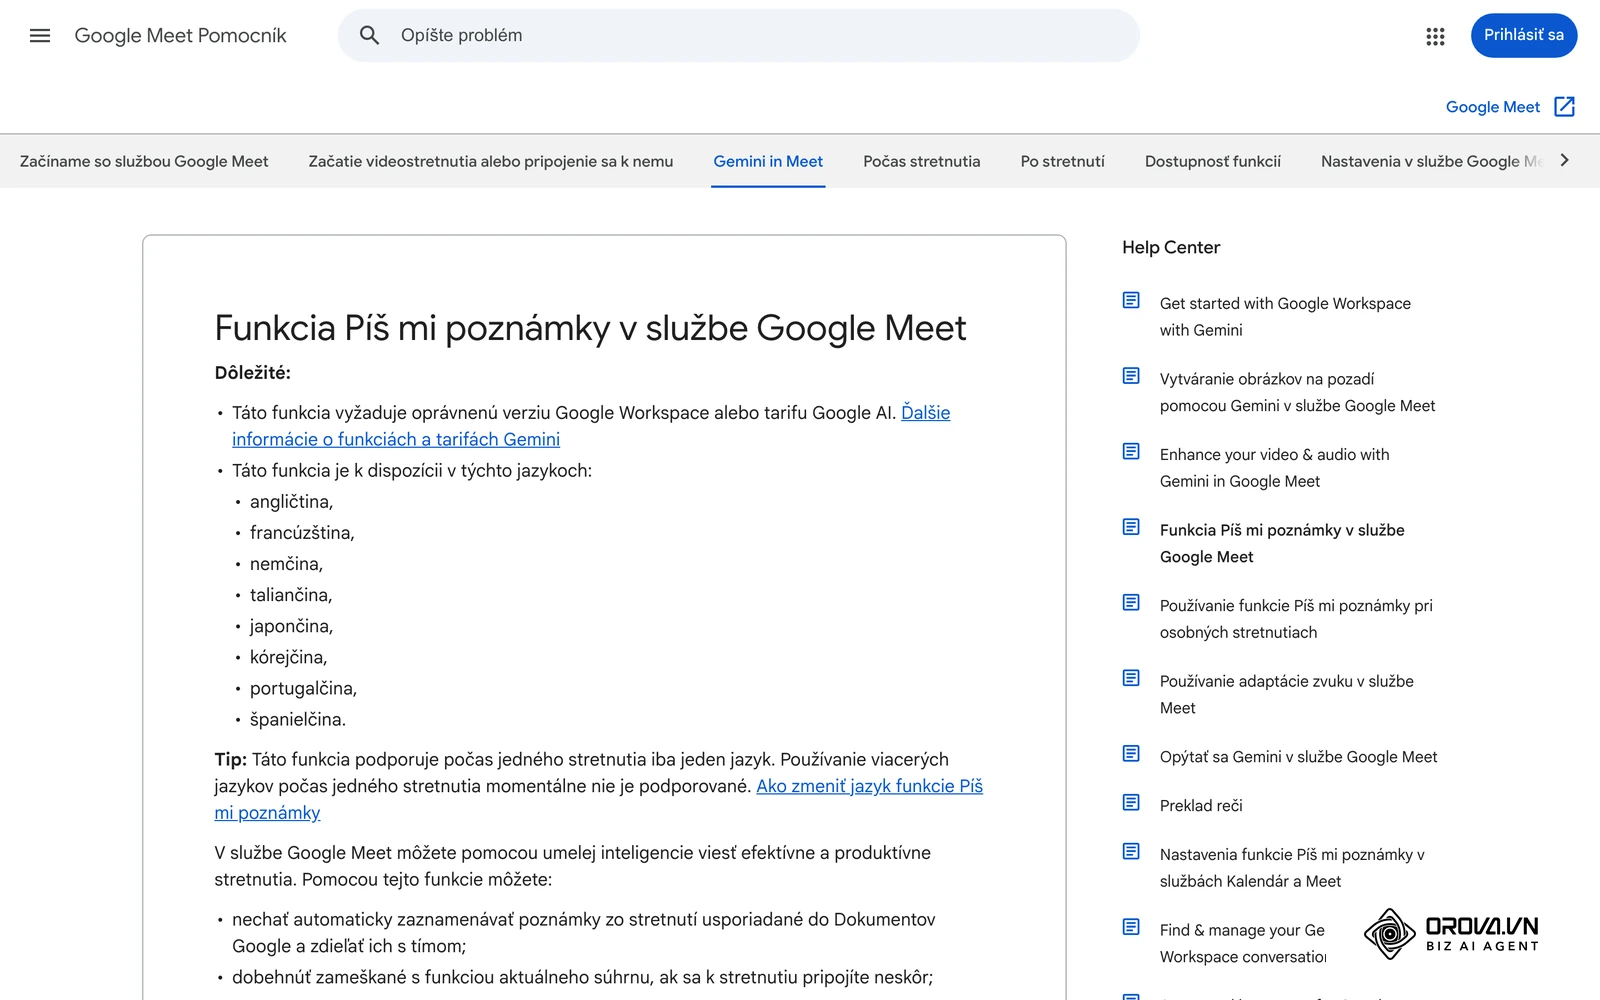The image size is (1600, 1000).
Task: Click article icon for Funkcia Píš mi poznámky
Action: click(x=1131, y=527)
